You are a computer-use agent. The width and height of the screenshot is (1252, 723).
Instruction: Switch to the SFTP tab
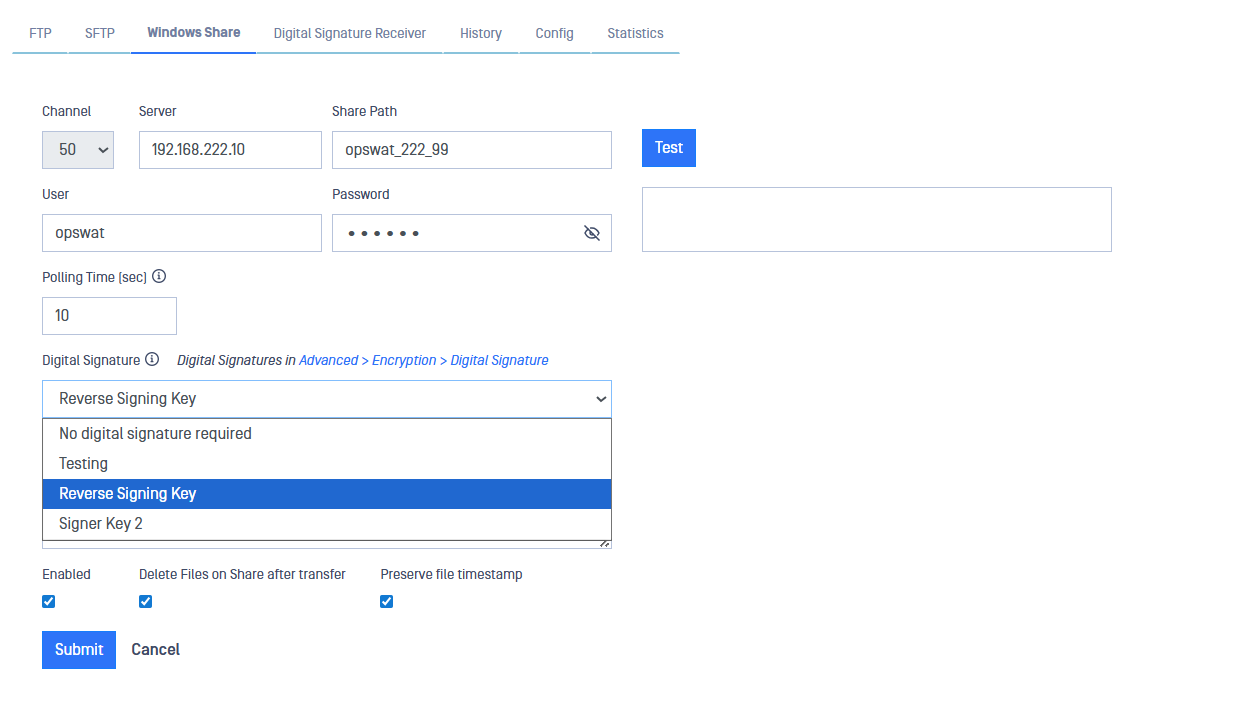pyautogui.click(x=100, y=33)
